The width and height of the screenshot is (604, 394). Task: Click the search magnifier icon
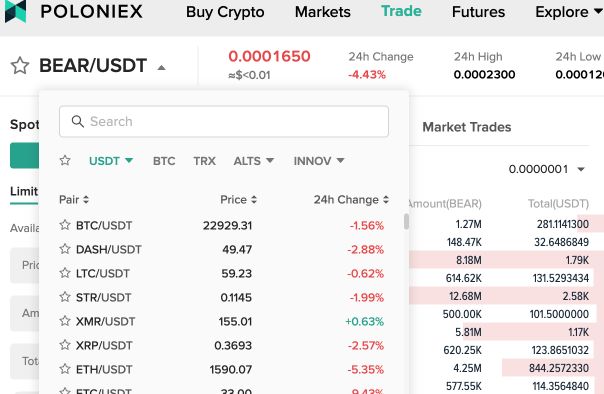(77, 121)
